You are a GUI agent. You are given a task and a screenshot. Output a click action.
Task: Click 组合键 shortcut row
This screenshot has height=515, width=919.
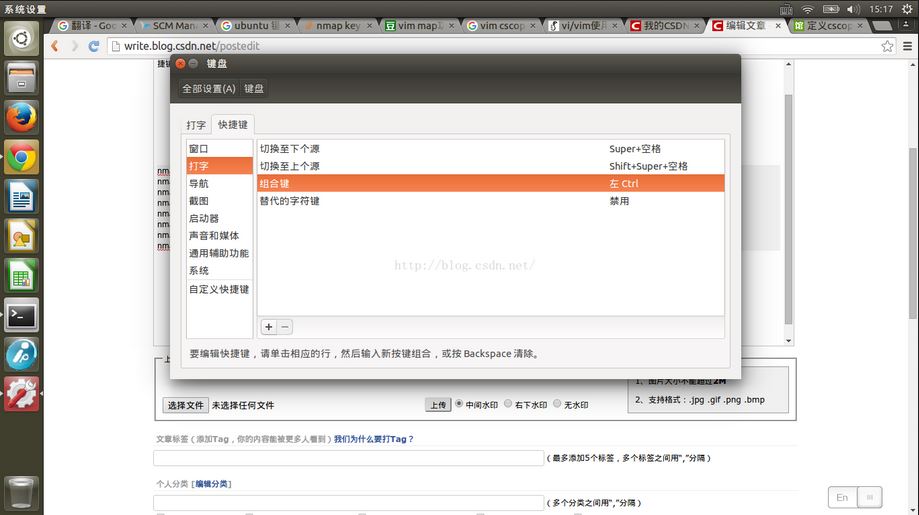tap(491, 183)
